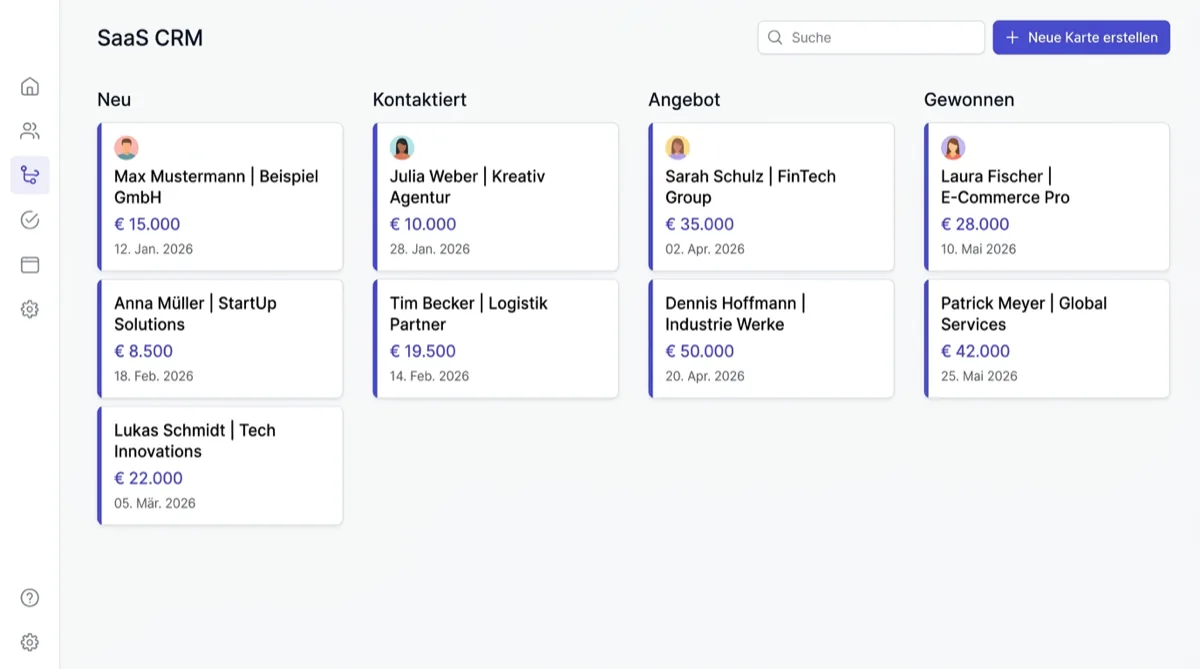Focus the Suche search field
The width and height of the screenshot is (1200, 669).
pos(871,38)
